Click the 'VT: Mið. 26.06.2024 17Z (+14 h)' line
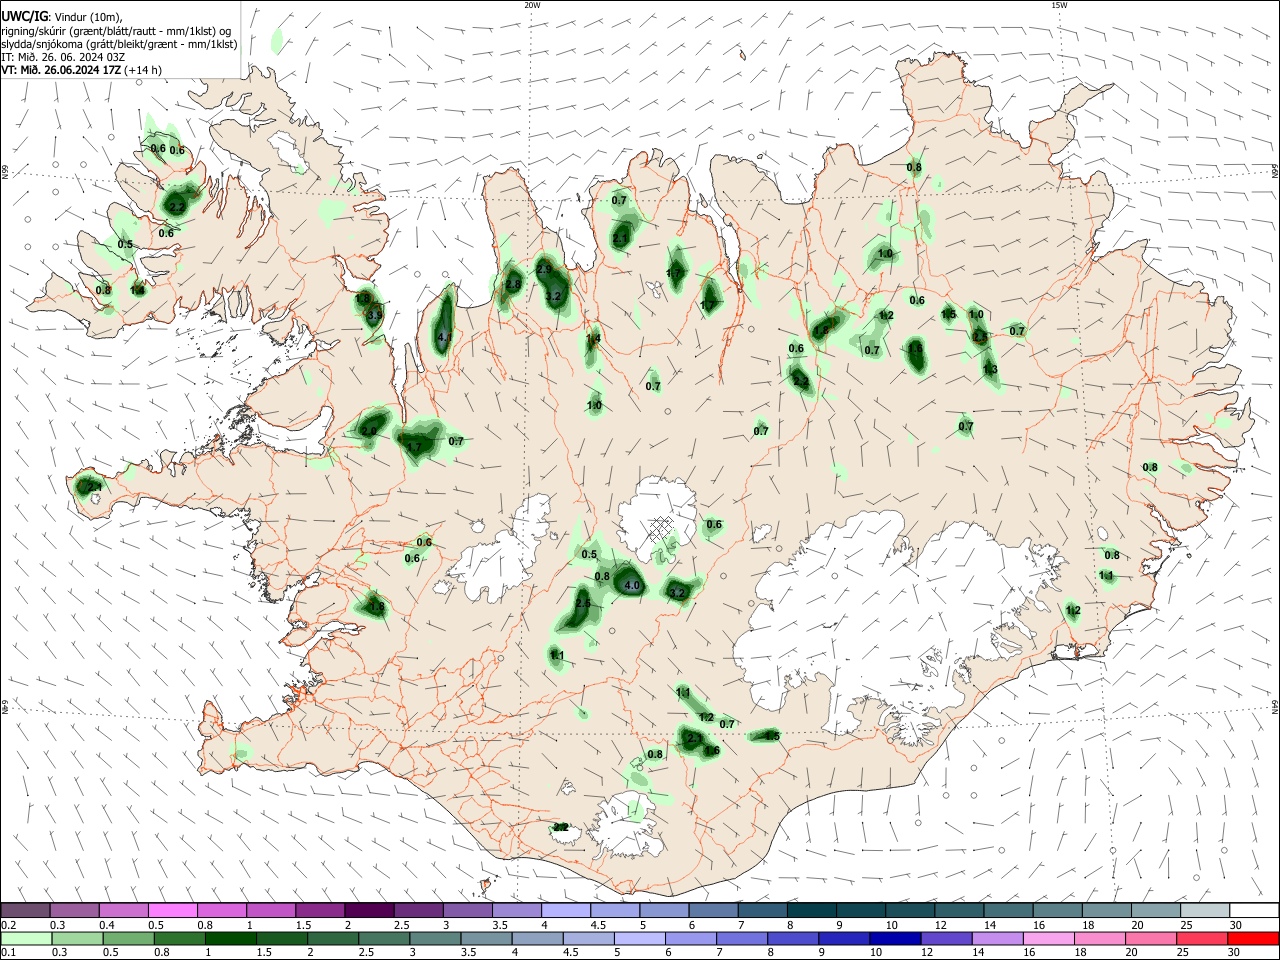1280x960 pixels. click(x=81, y=70)
